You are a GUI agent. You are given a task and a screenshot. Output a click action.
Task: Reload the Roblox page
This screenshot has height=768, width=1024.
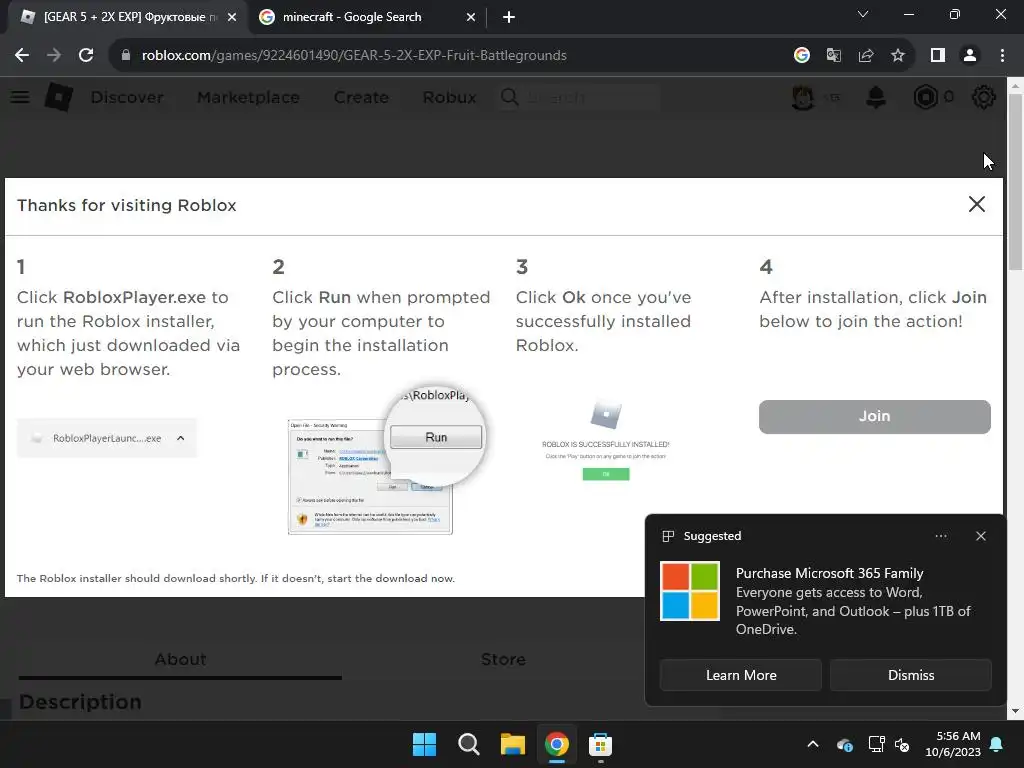coord(86,56)
